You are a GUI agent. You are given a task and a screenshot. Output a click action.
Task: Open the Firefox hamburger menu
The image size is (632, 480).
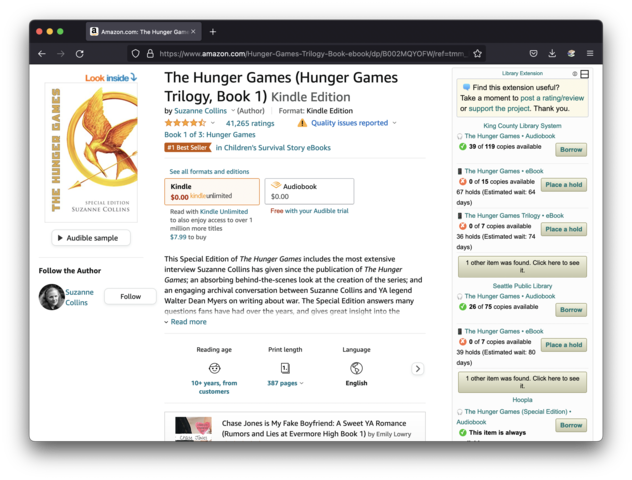pyautogui.click(x=590, y=54)
